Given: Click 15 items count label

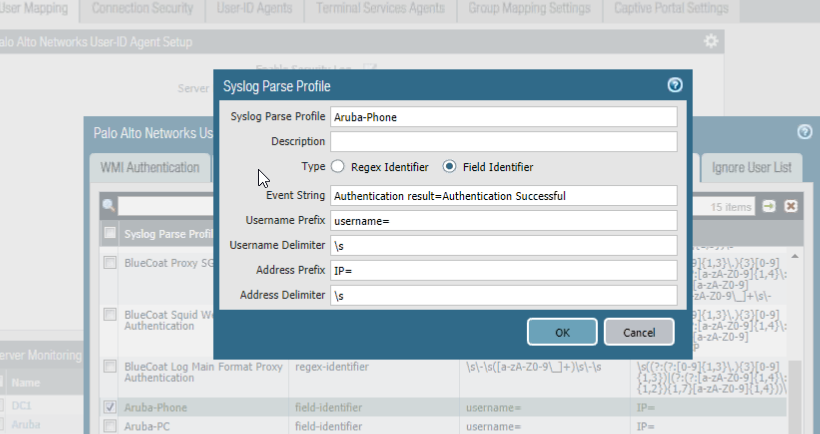Looking at the screenshot, I should coord(731,207).
